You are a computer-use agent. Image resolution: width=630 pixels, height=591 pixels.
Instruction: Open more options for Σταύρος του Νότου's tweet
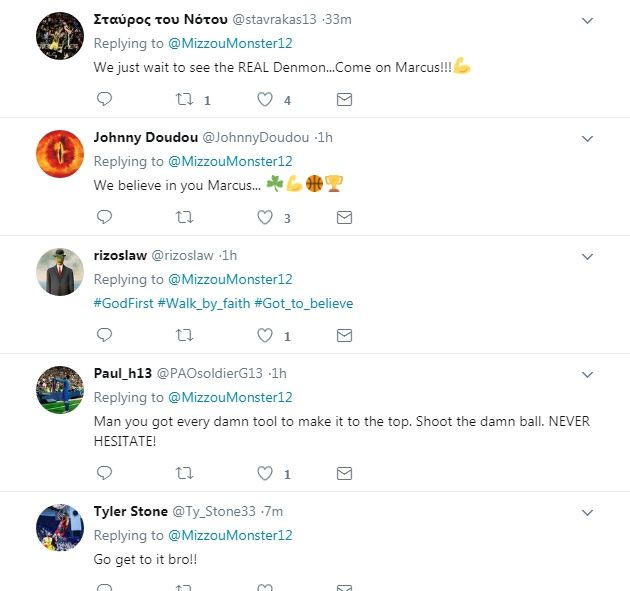point(588,21)
